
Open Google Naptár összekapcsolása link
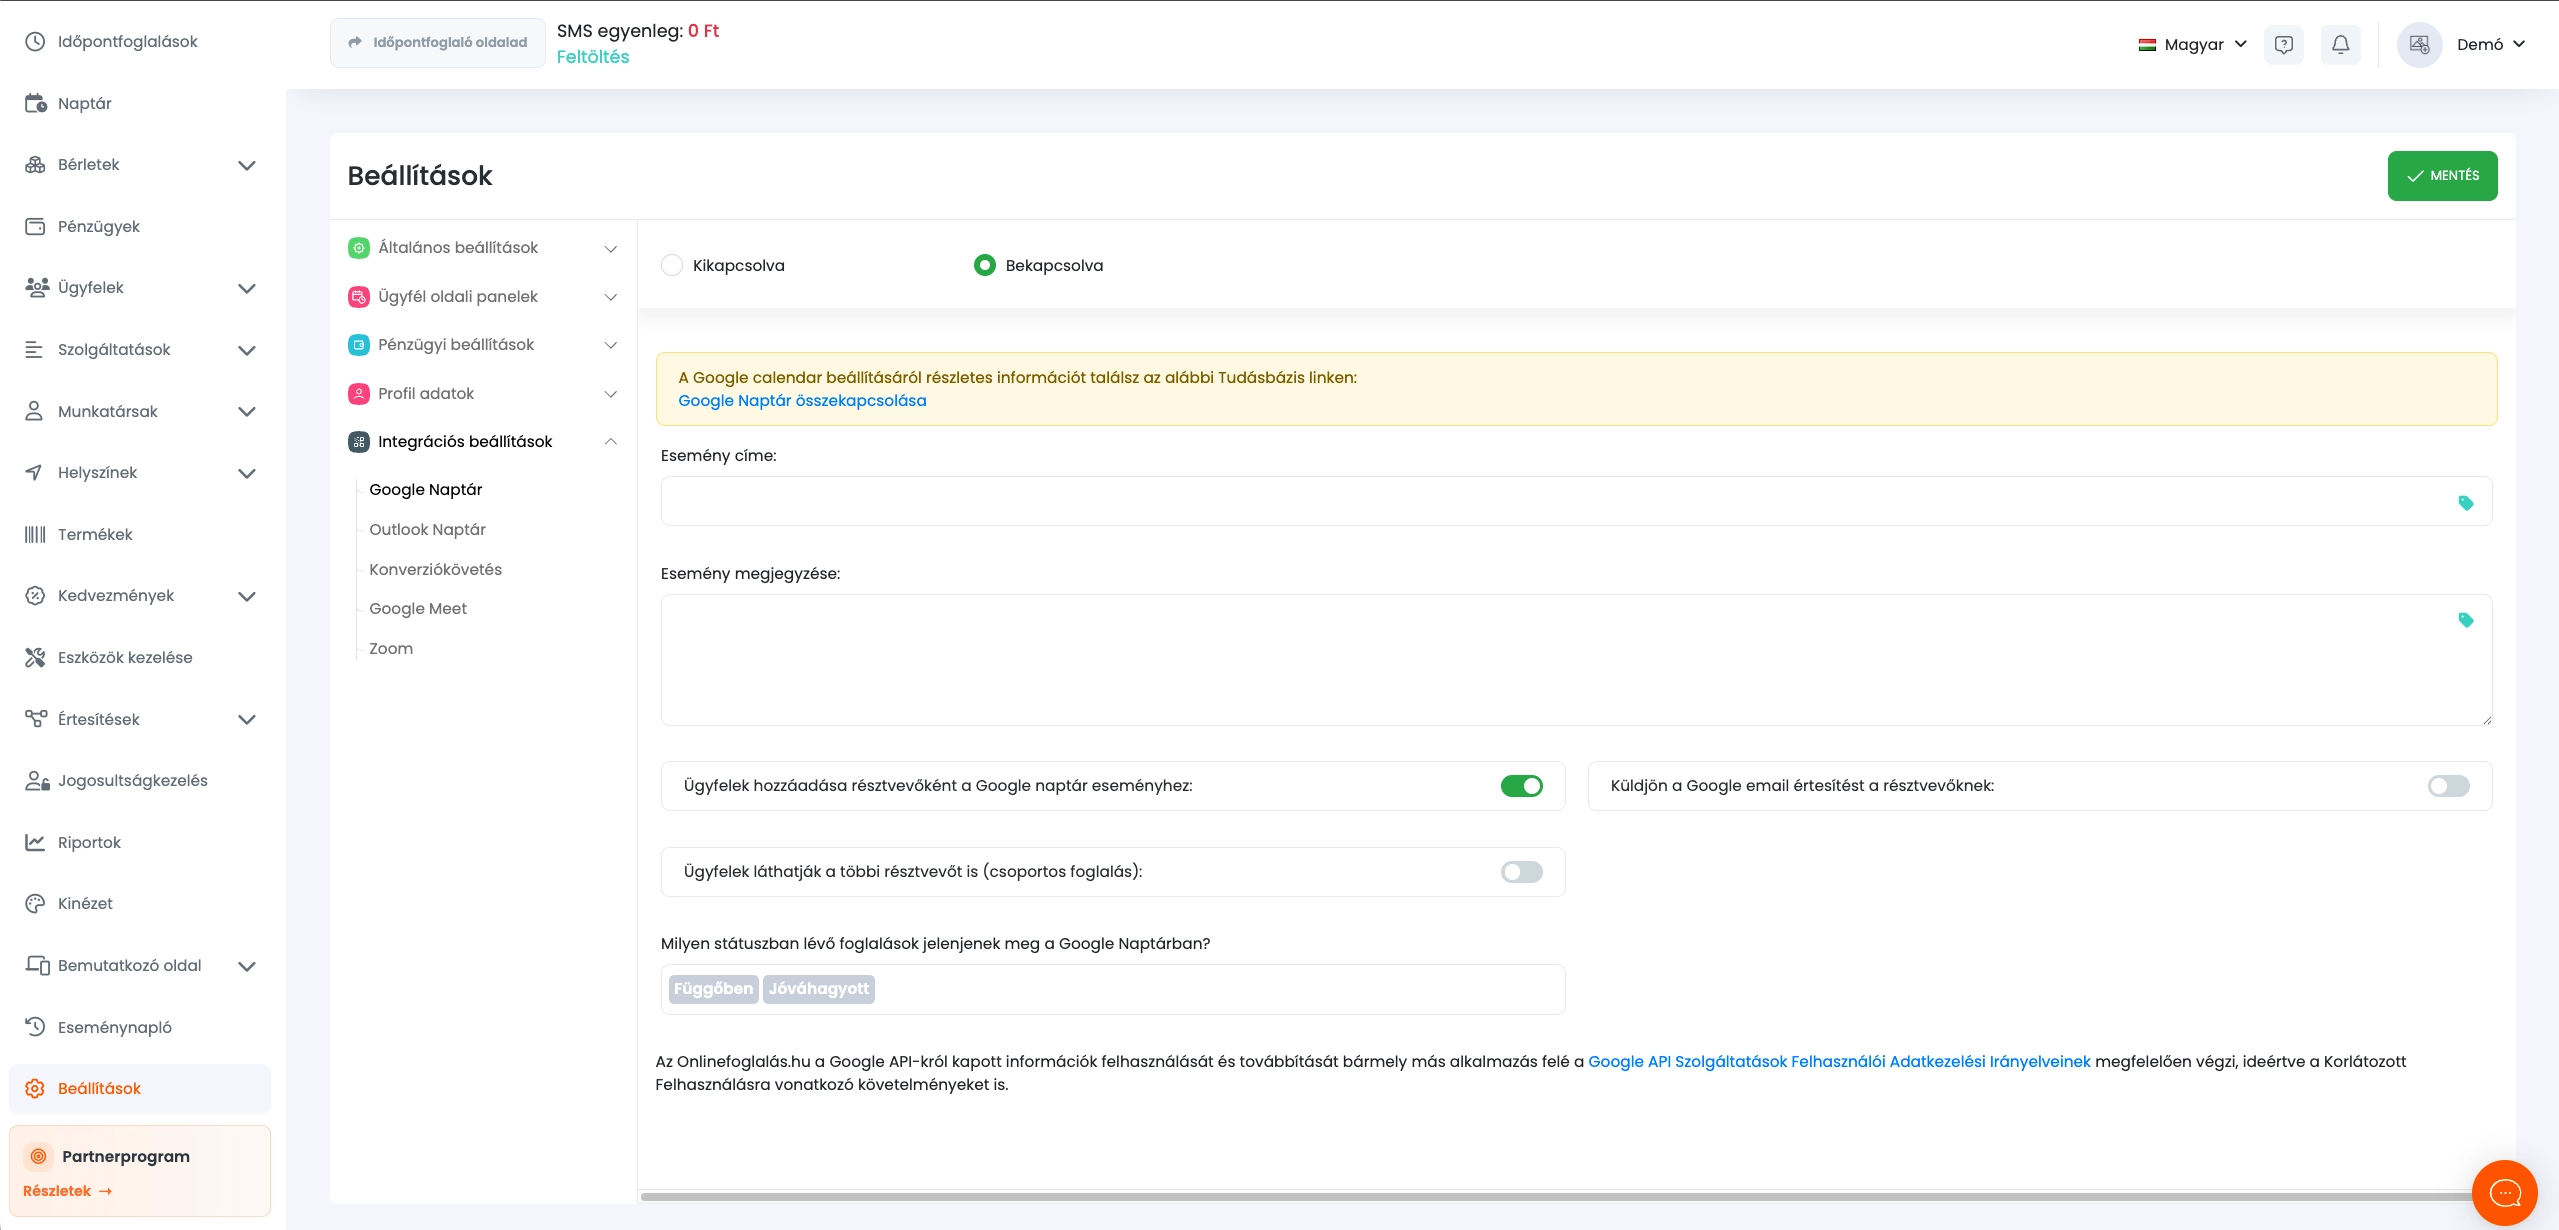pos(802,401)
